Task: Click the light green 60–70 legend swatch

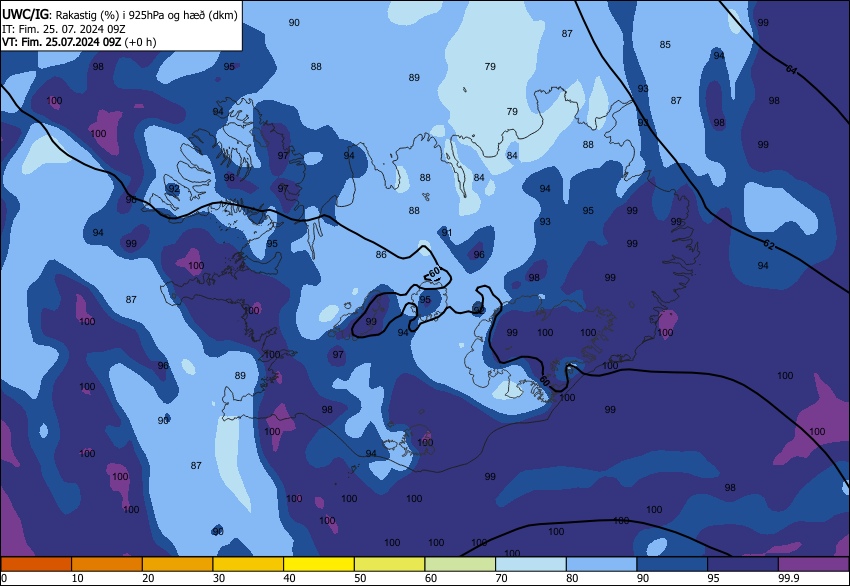Action: 460,564
